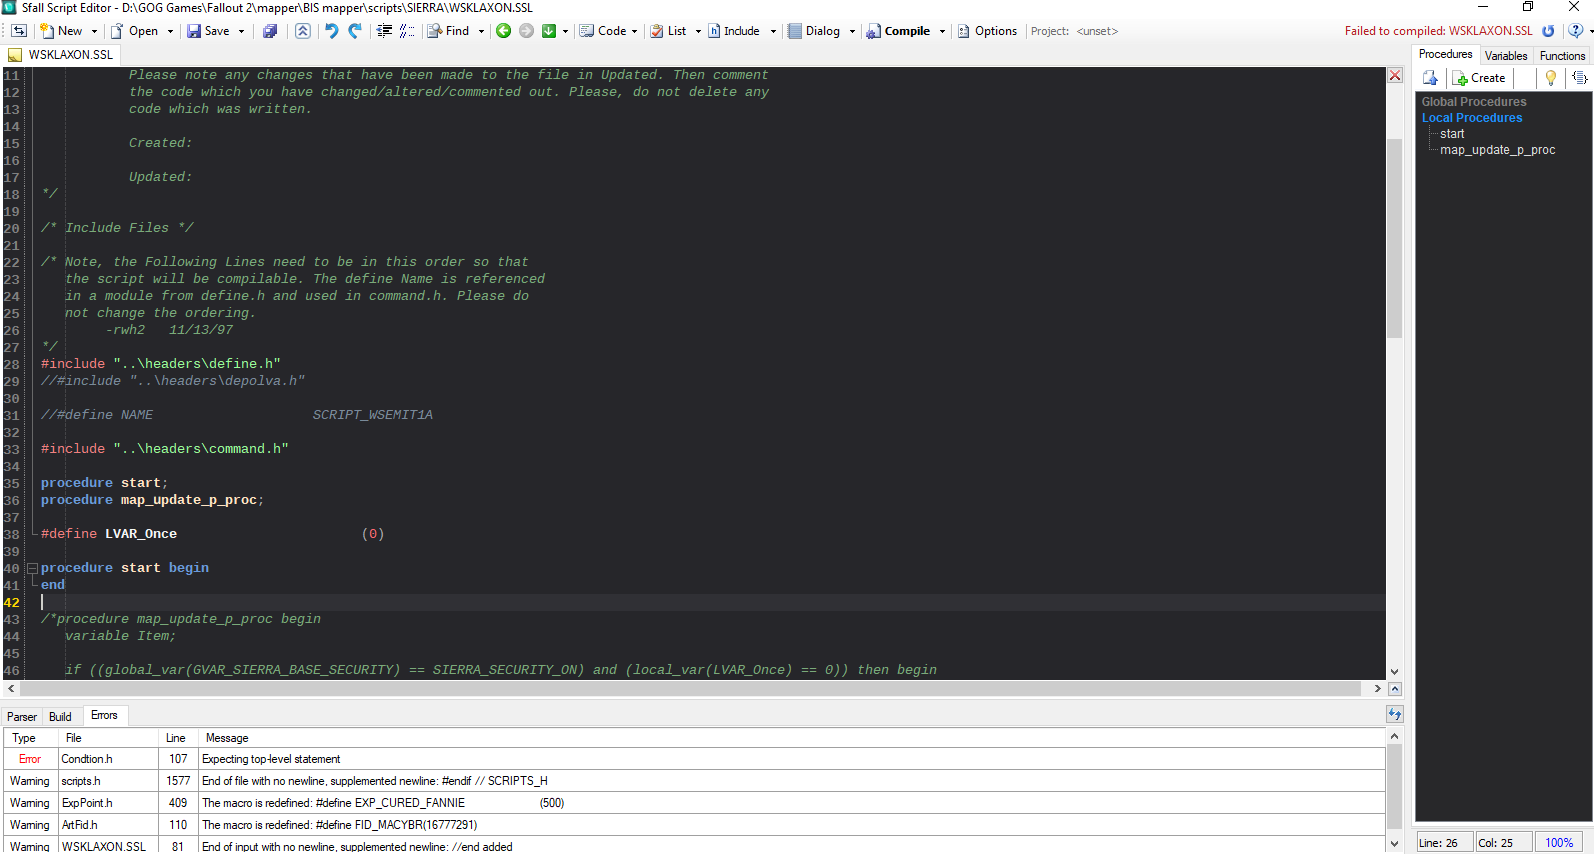Select the scripts.h warning row

tap(694, 781)
